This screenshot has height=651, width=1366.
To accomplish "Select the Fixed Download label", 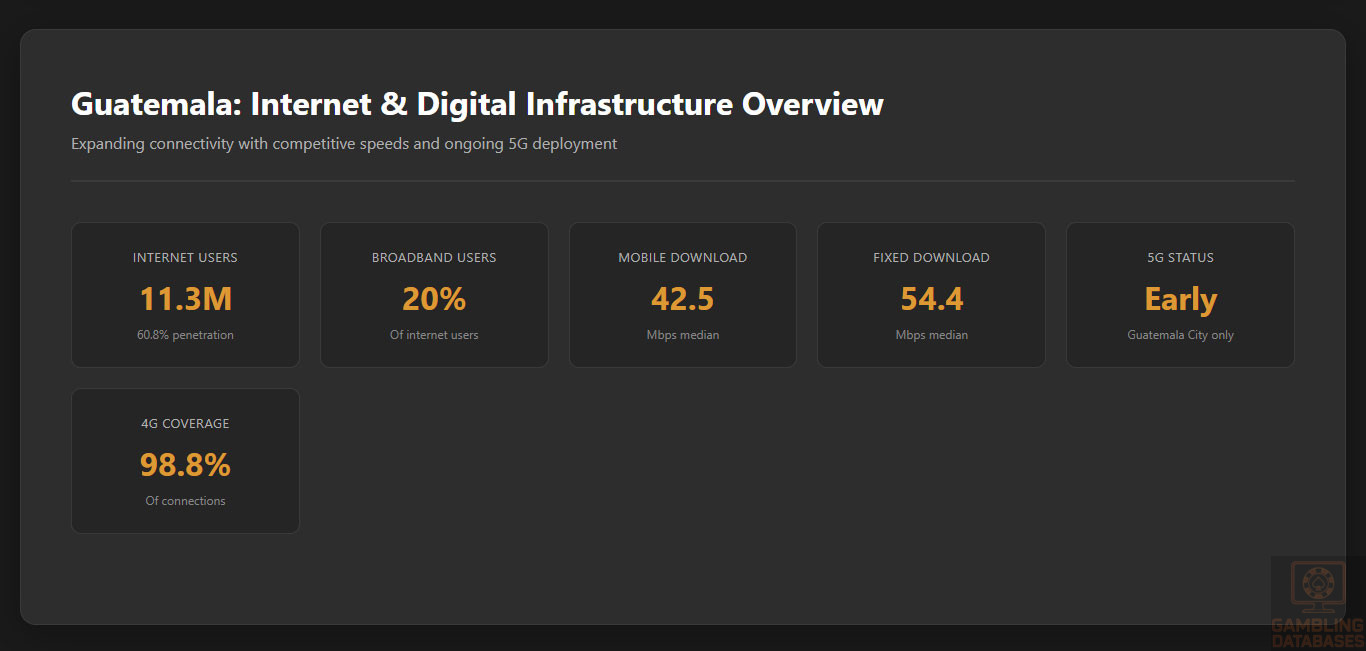I will point(931,258).
